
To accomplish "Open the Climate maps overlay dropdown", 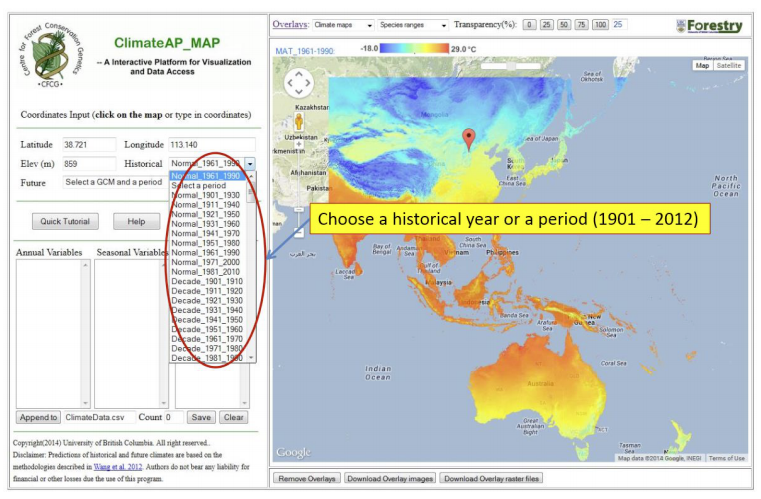I will [x=343, y=25].
